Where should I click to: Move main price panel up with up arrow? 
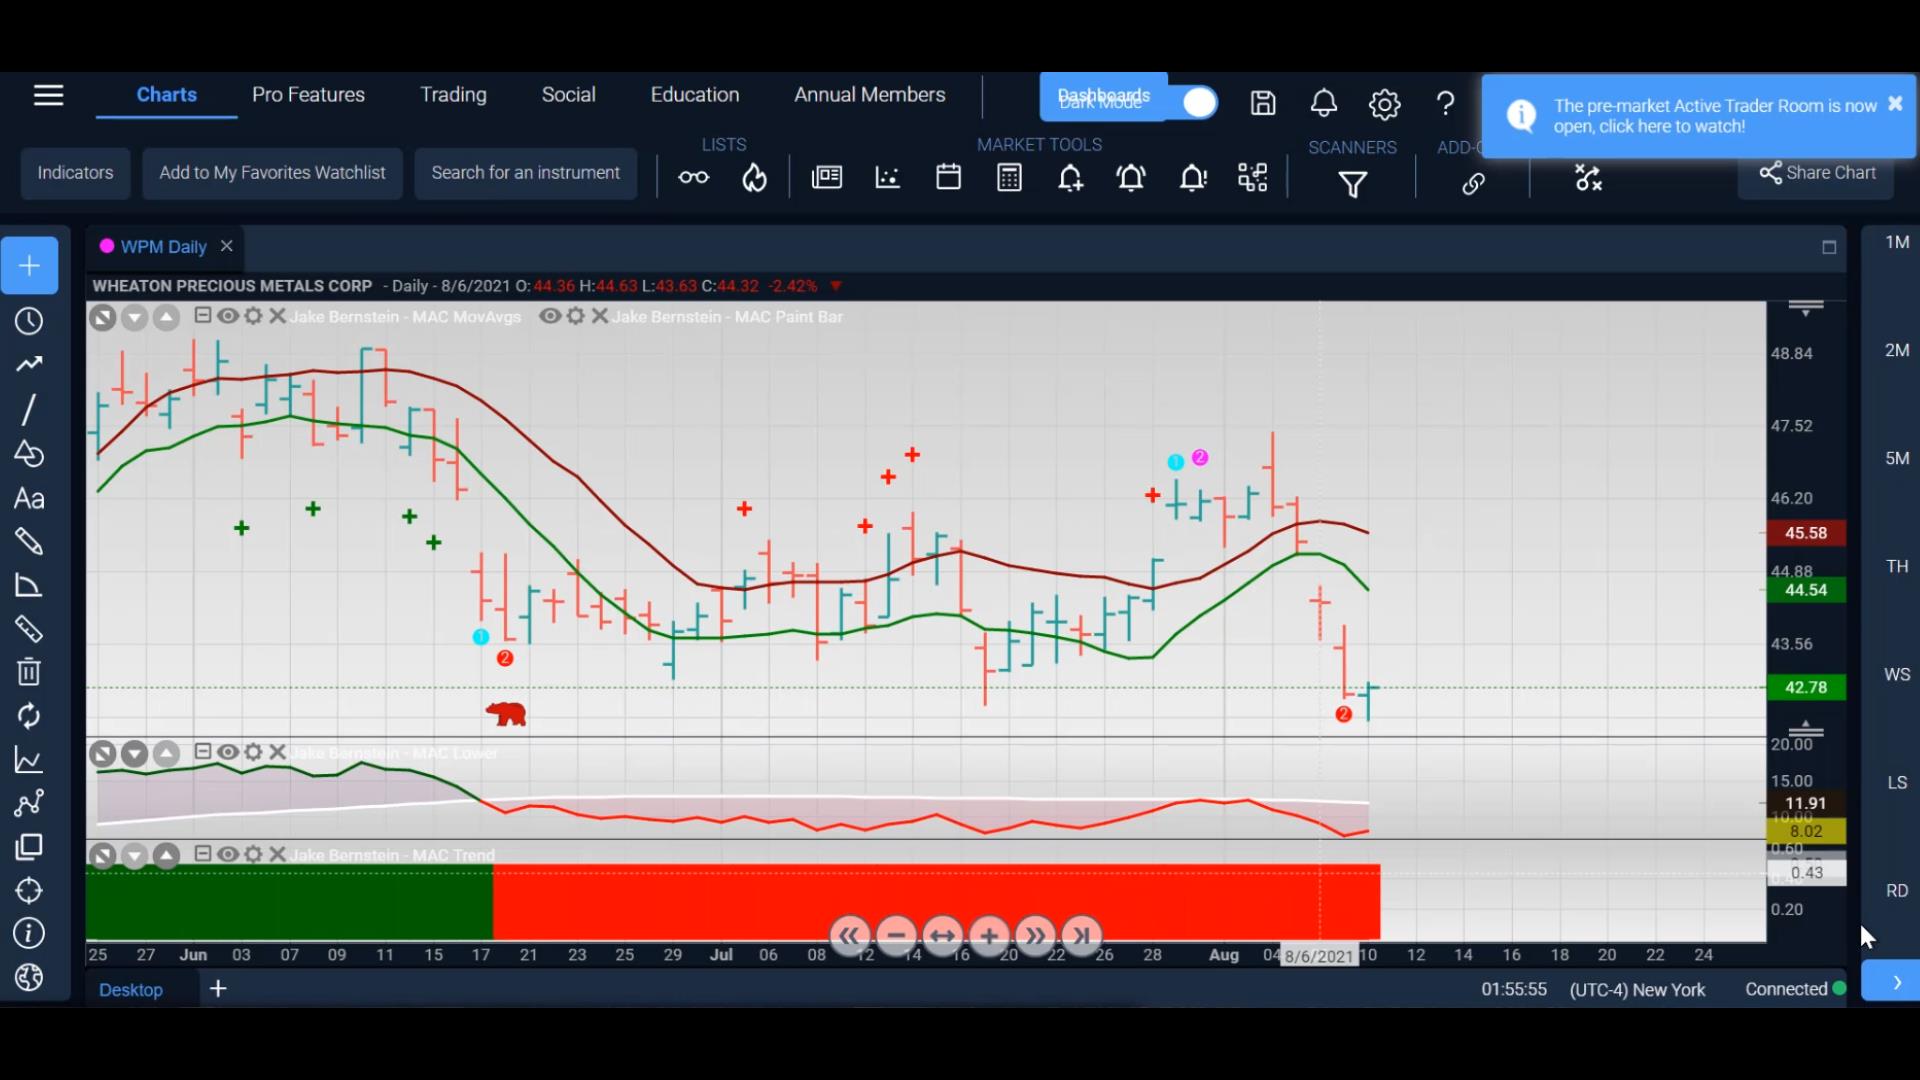[x=166, y=318]
